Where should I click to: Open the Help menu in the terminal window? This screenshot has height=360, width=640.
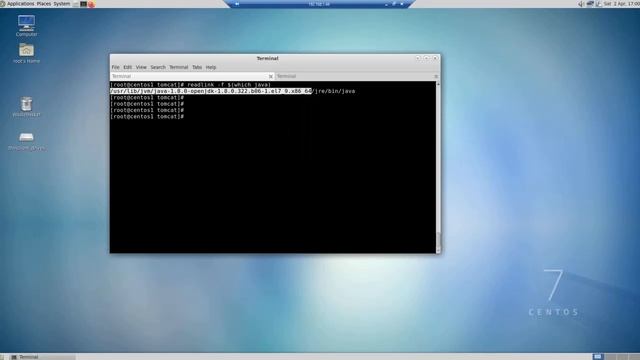(211, 67)
